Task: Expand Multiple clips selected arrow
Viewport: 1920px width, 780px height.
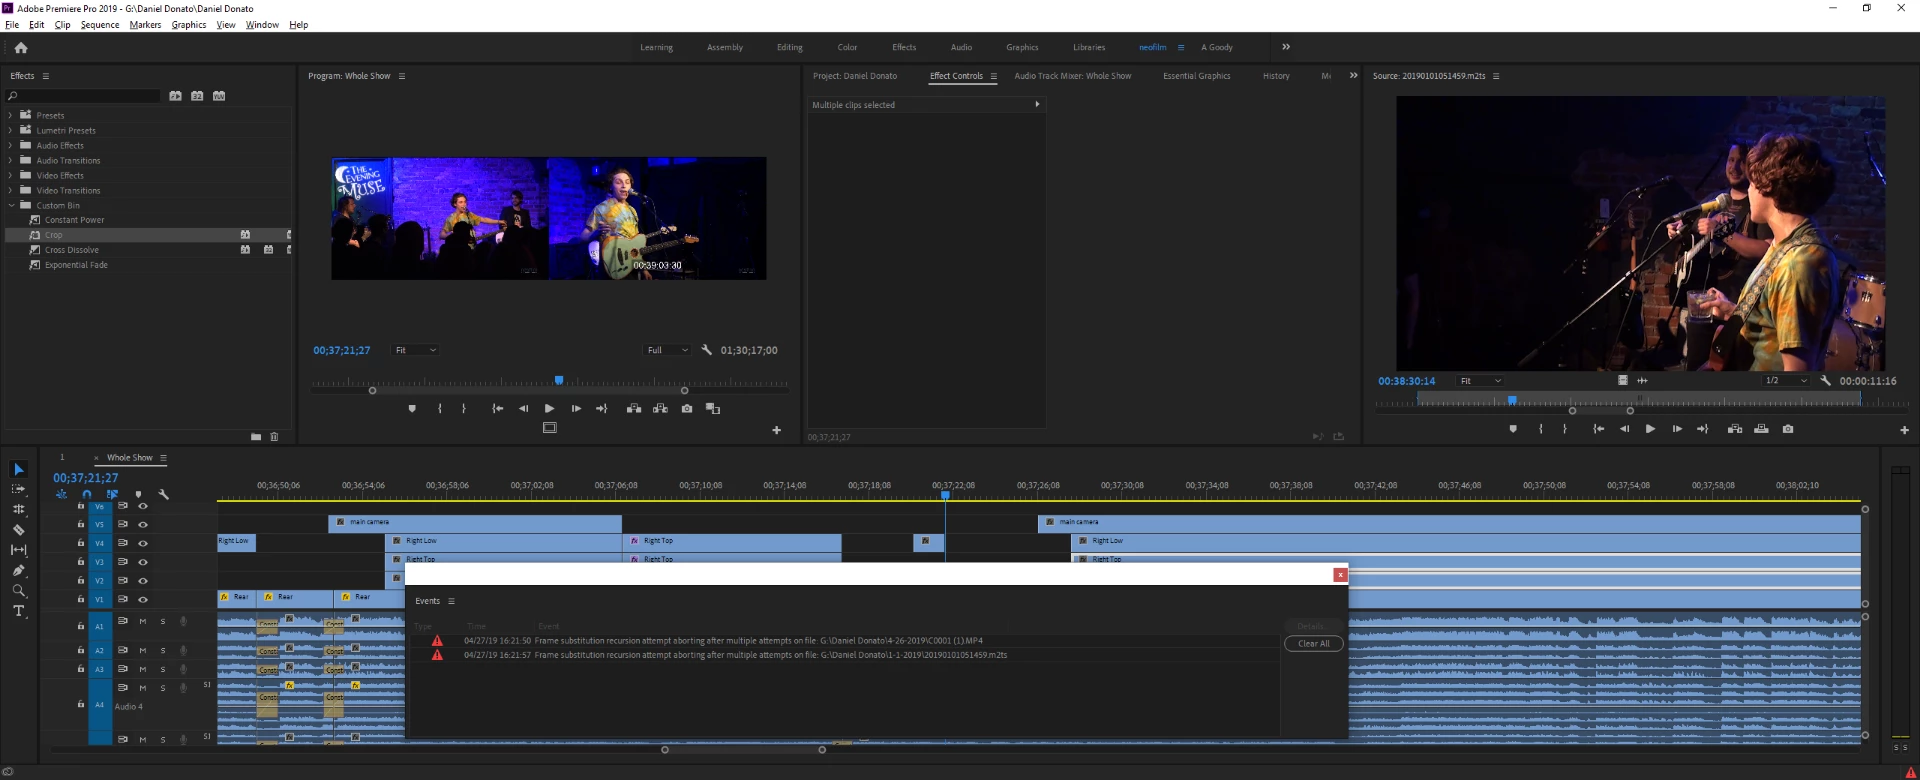Action: [1037, 104]
